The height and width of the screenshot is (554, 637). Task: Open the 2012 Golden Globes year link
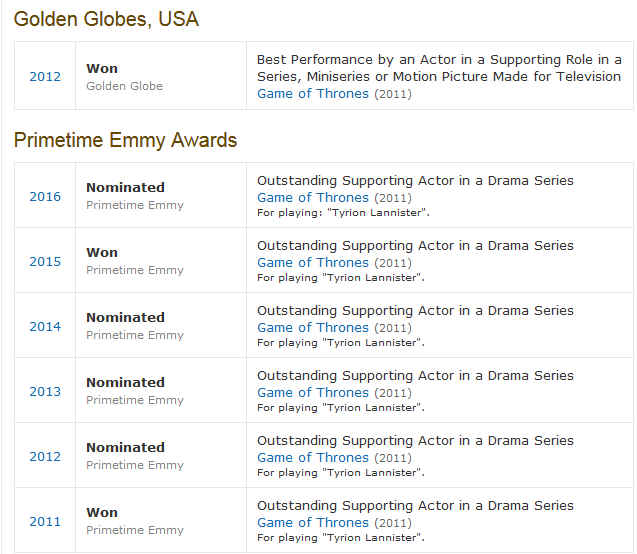(x=45, y=77)
